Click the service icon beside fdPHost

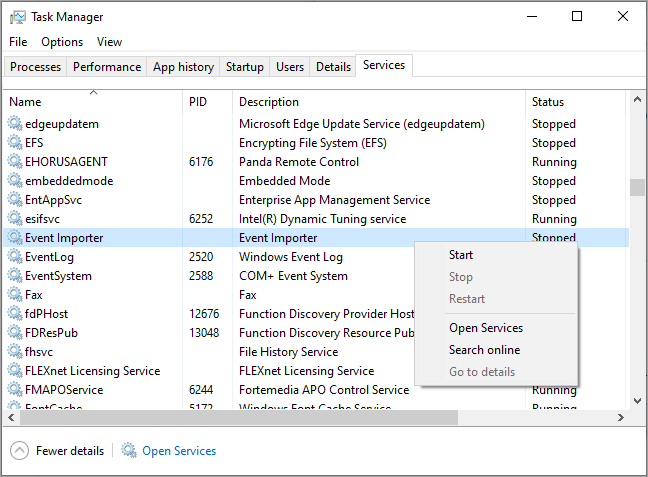point(15,314)
